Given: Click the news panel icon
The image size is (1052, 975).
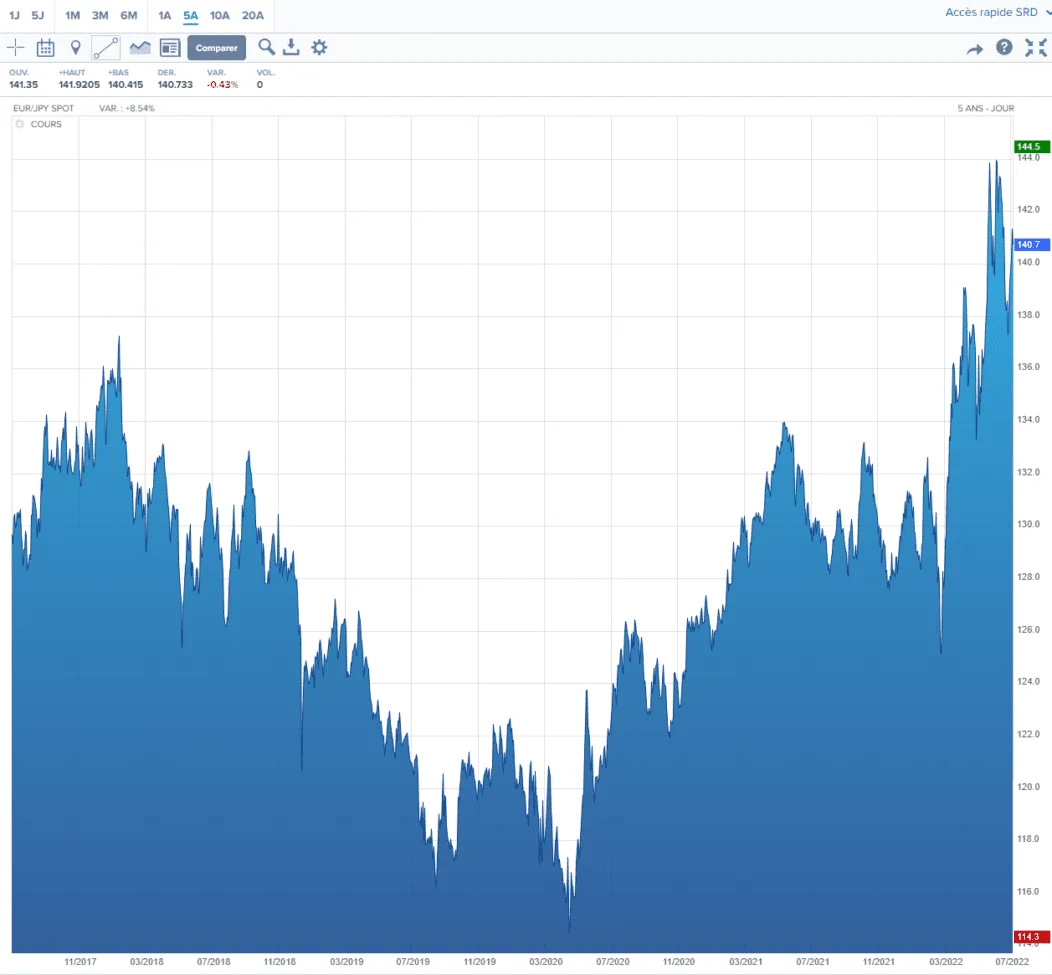Looking at the screenshot, I should coord(170,47).
